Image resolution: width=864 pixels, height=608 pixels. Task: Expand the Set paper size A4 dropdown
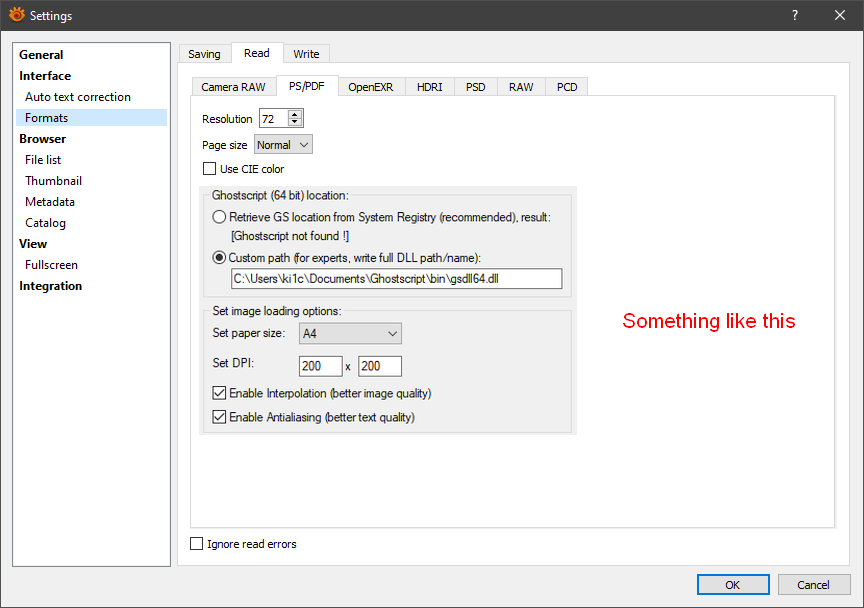click(350, 333)
